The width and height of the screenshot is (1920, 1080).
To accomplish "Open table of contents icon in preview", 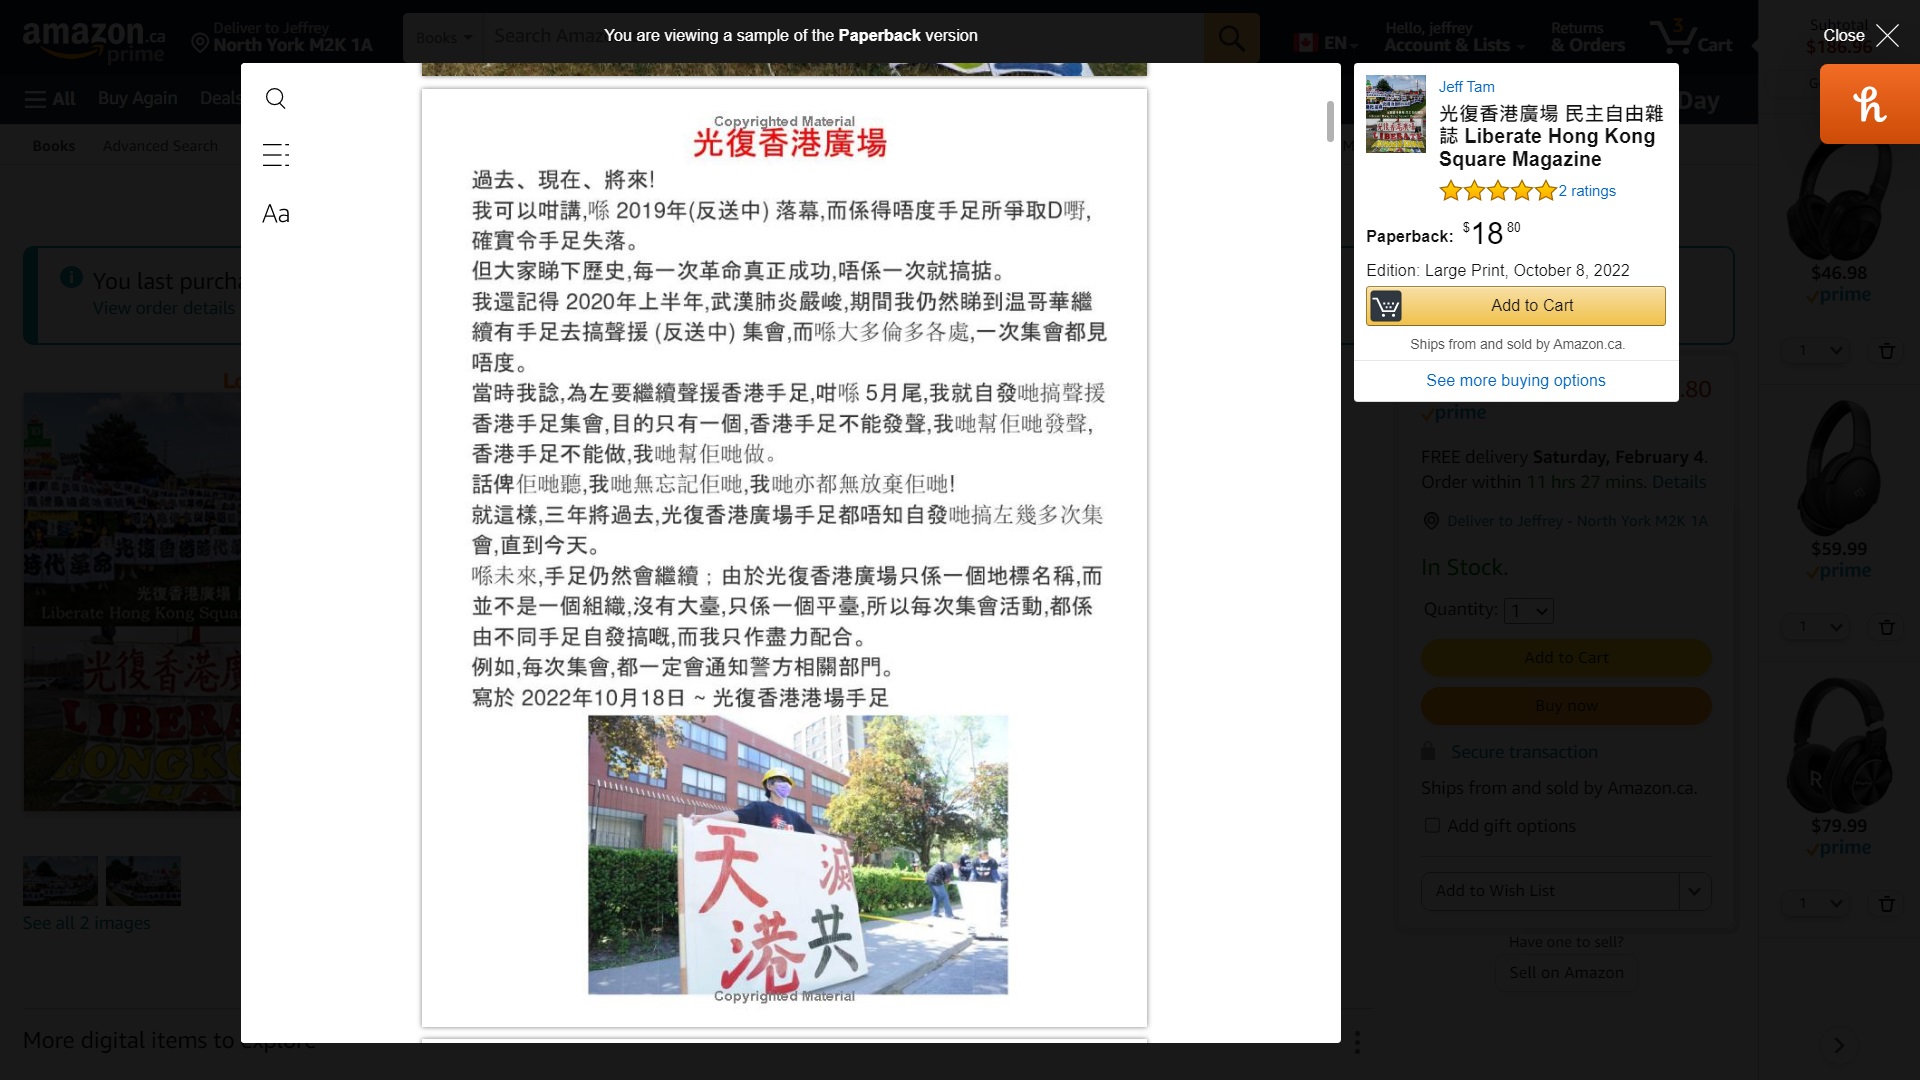I will pyautogui.click(x=276, y=155).
